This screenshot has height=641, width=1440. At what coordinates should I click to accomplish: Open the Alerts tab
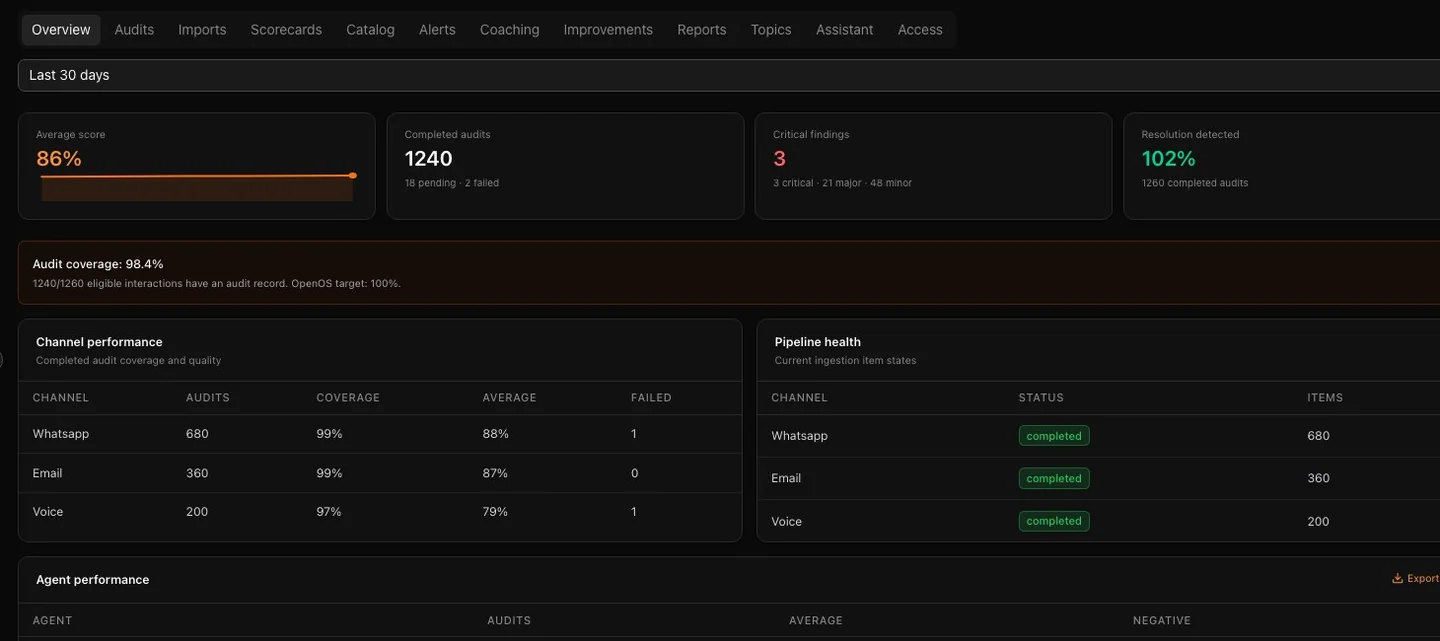tap(437, 30)
